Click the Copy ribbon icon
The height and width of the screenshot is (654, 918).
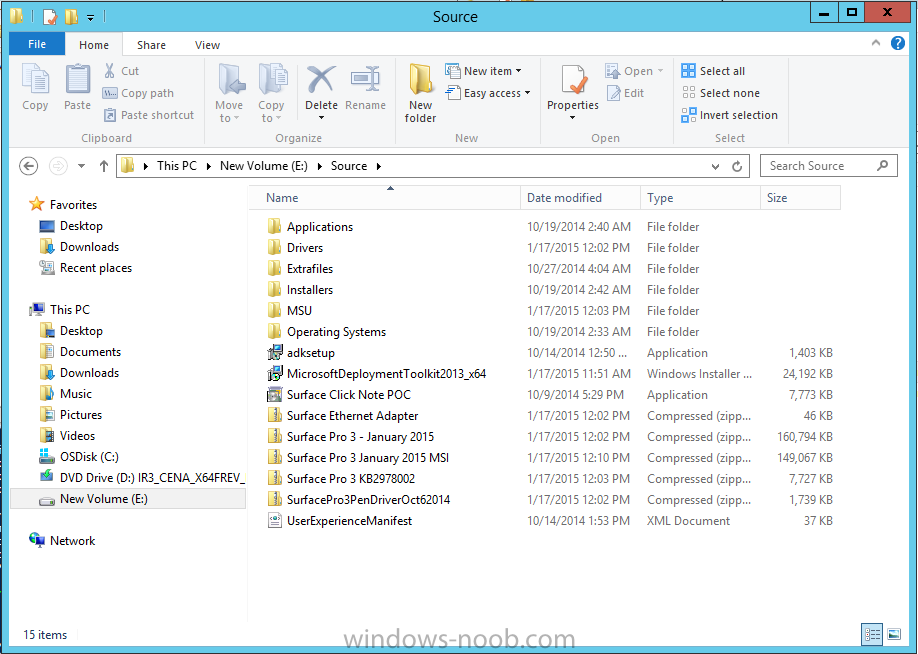(35, 79)
